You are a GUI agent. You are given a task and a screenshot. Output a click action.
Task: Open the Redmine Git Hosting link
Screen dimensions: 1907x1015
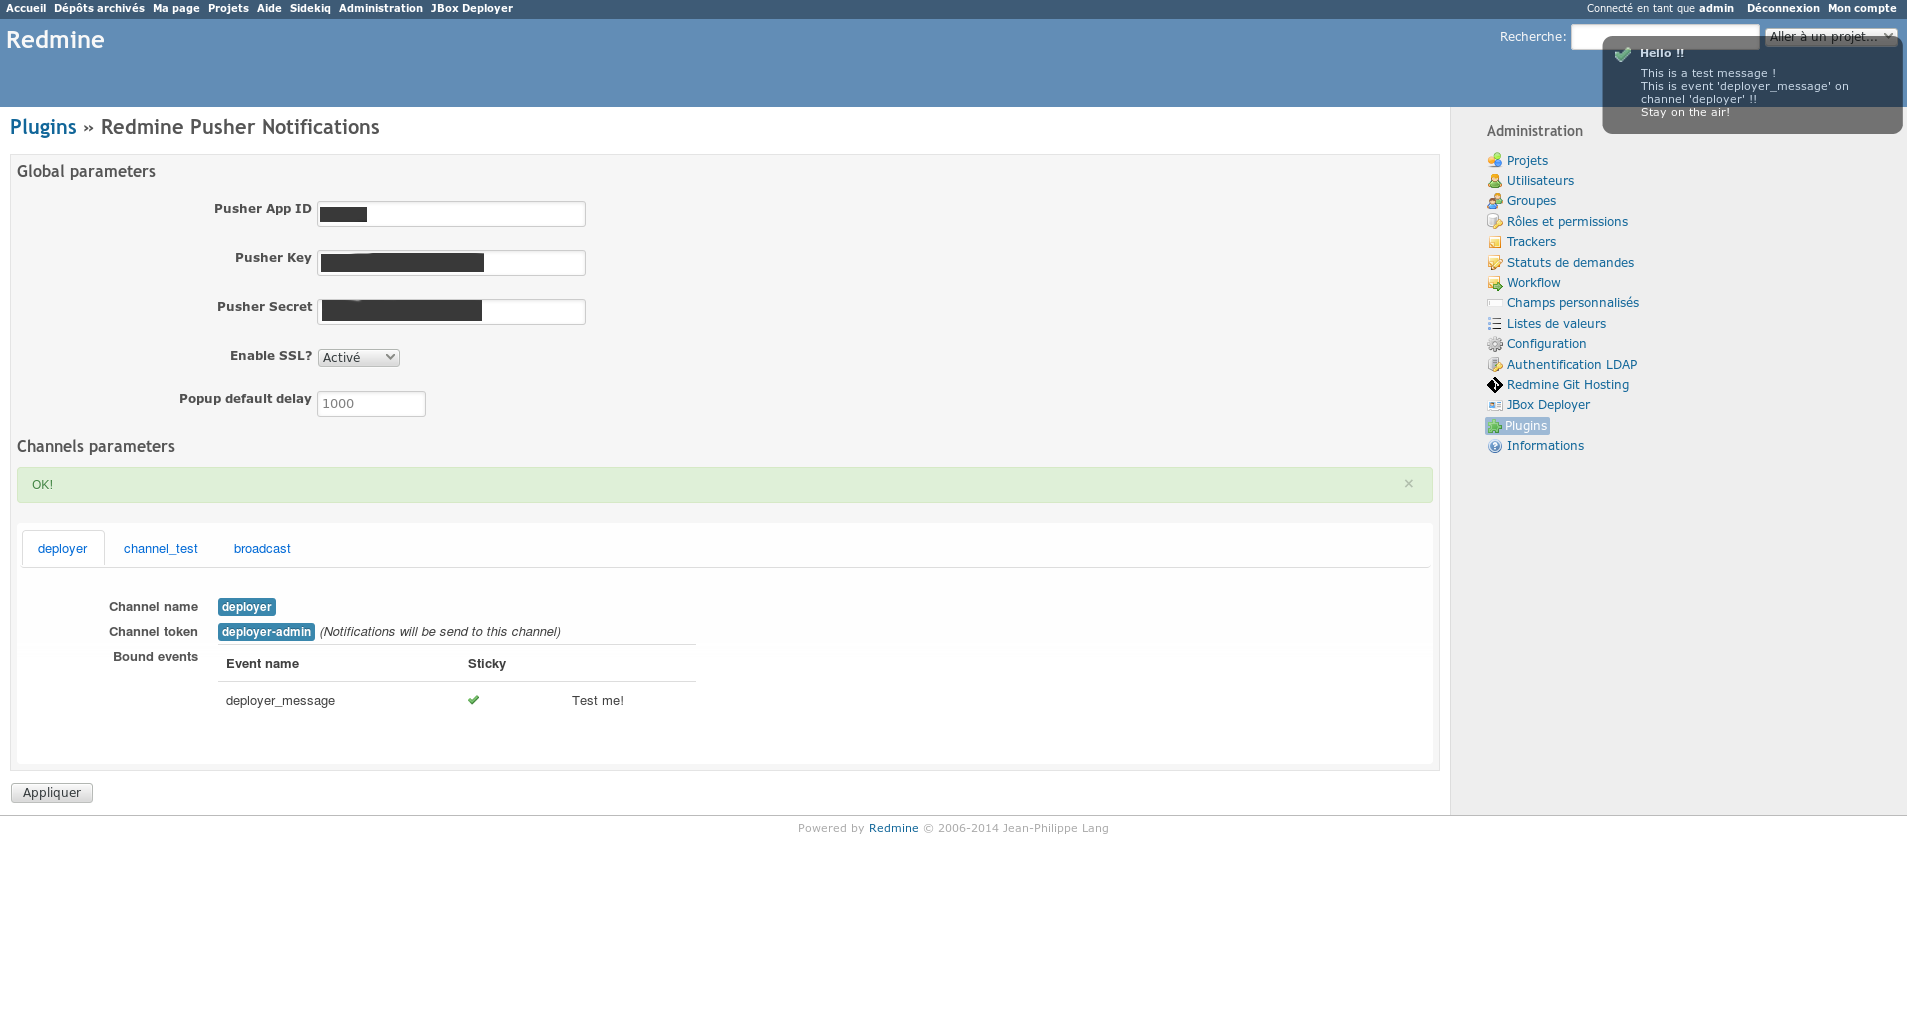pos(1568,385)
